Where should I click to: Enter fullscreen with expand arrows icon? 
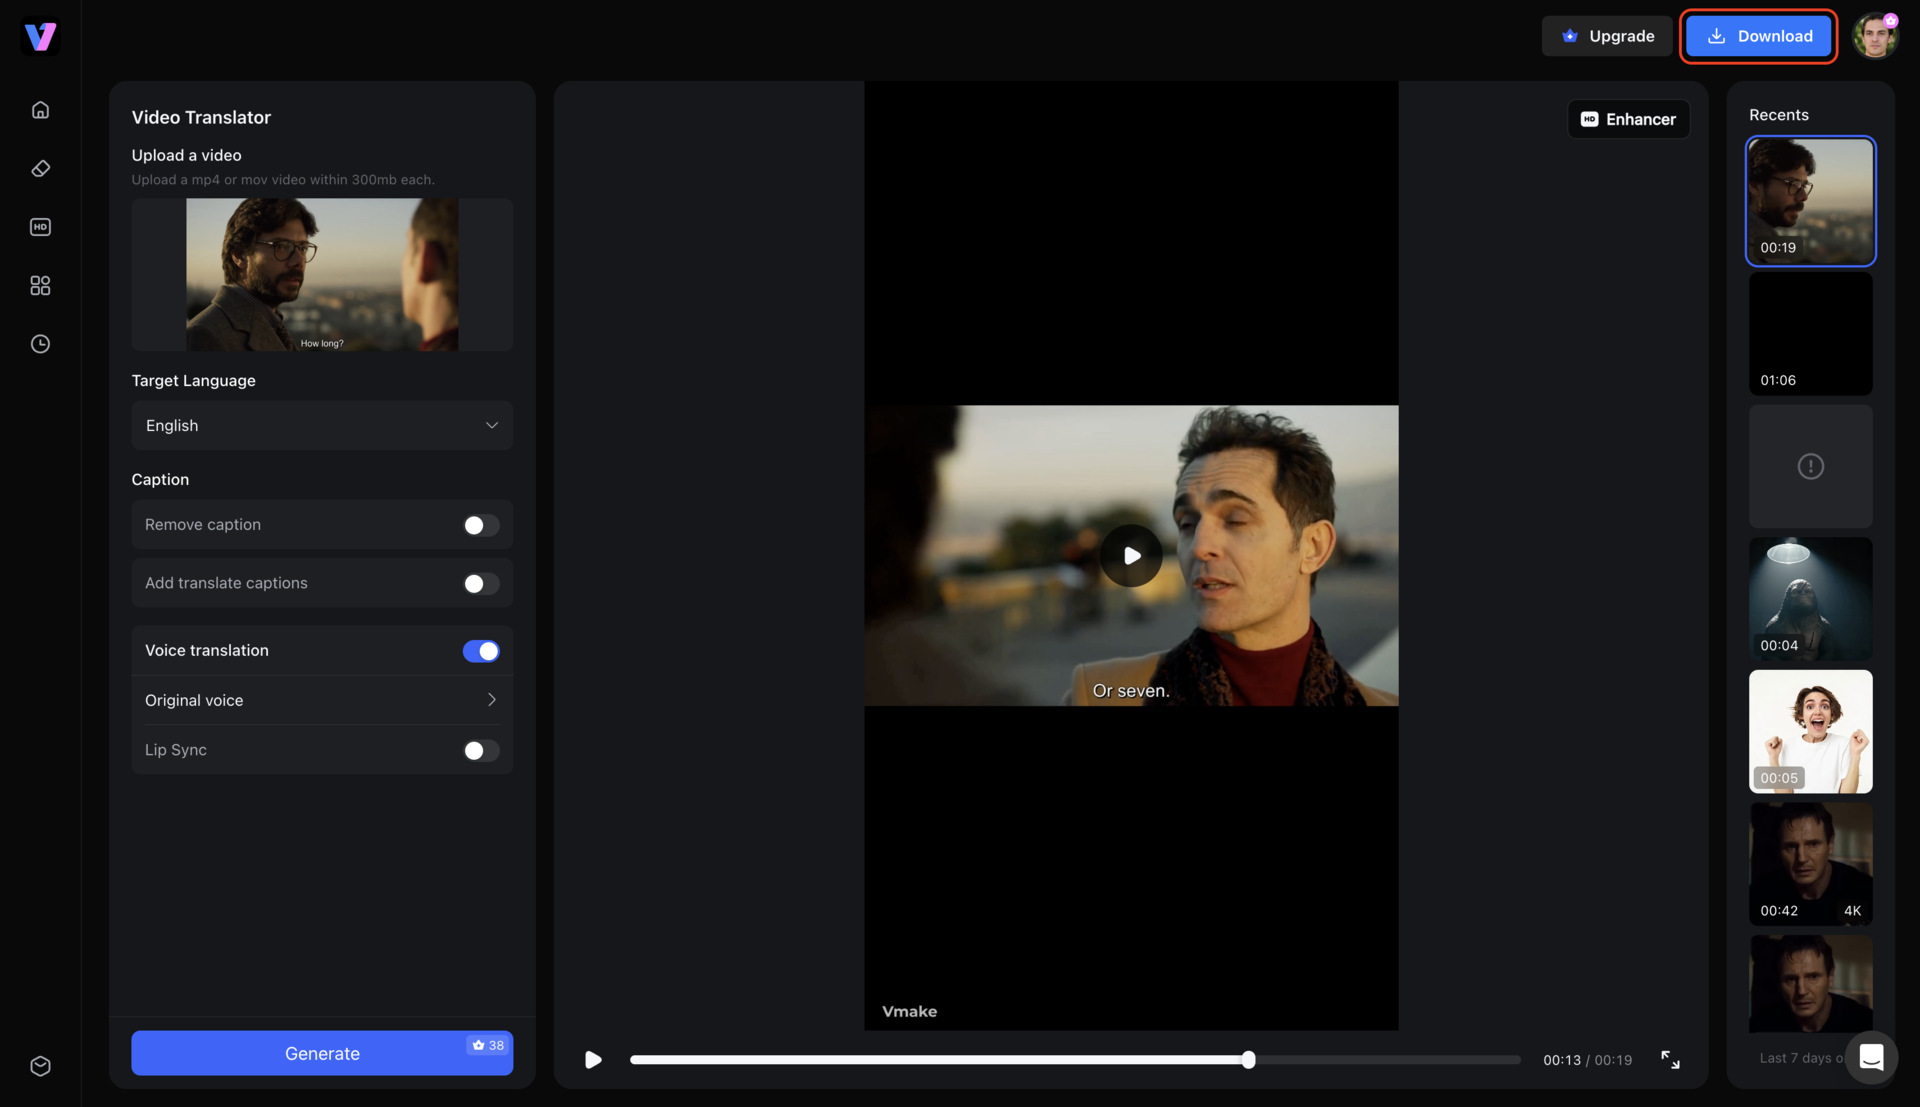pyautogui.click(x=1670, y=1060)
